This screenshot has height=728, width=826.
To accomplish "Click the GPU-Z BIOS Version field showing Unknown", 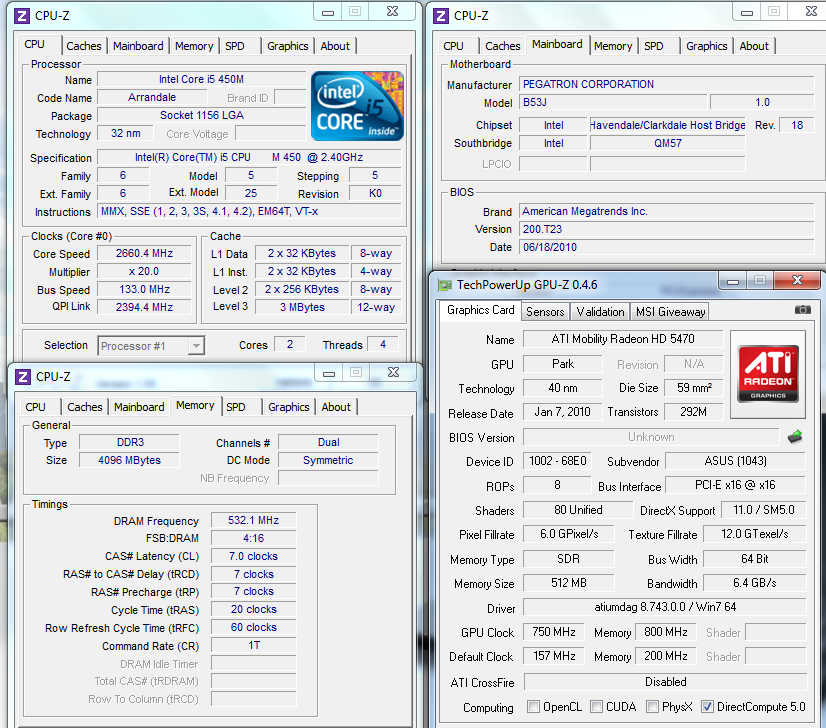I will tap(651, 437).
